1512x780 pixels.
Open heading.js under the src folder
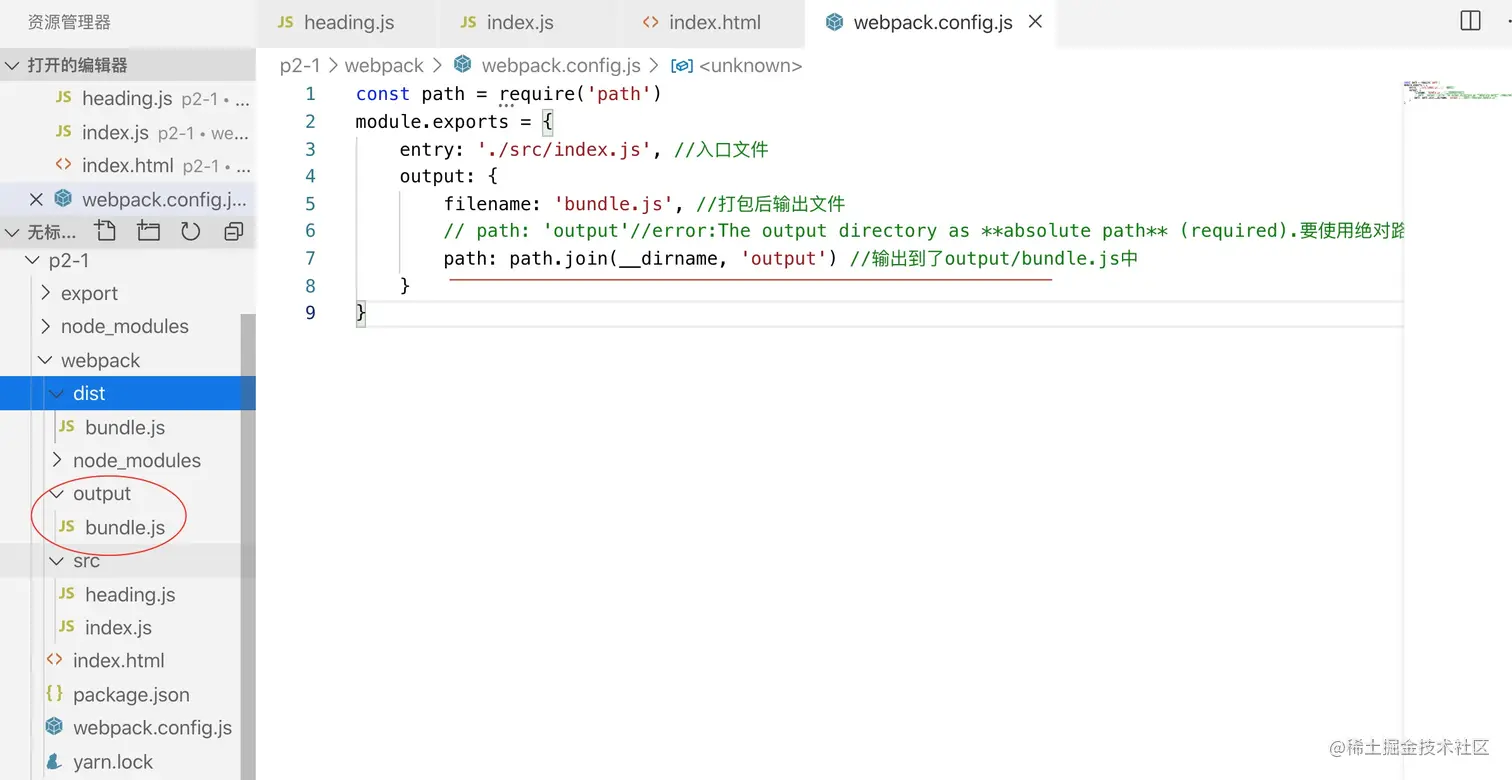130,594
